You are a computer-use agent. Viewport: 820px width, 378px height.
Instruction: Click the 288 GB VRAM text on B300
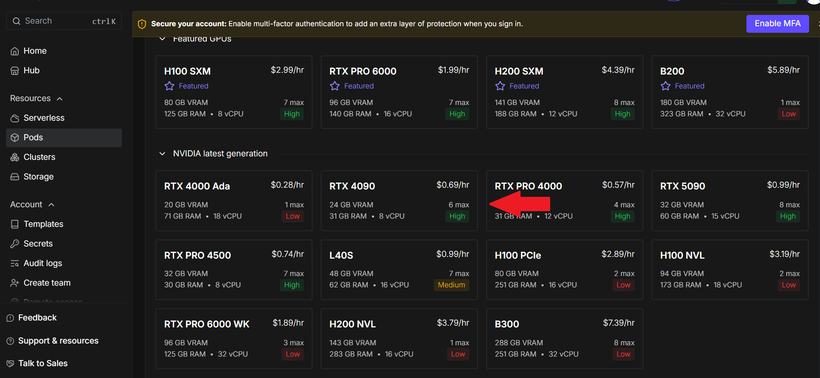[520, 342]
